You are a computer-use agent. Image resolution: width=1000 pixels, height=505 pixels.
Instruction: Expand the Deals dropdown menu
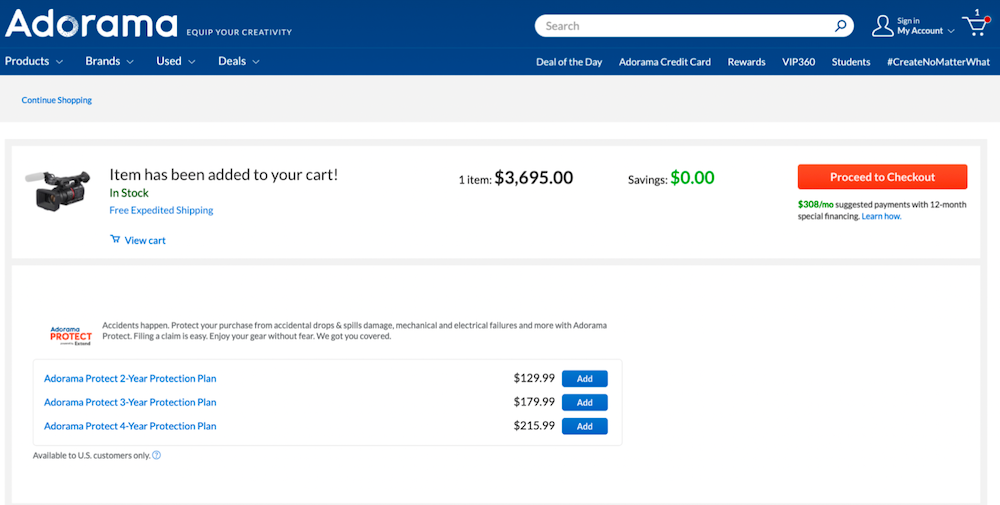[x=239, y=61]
